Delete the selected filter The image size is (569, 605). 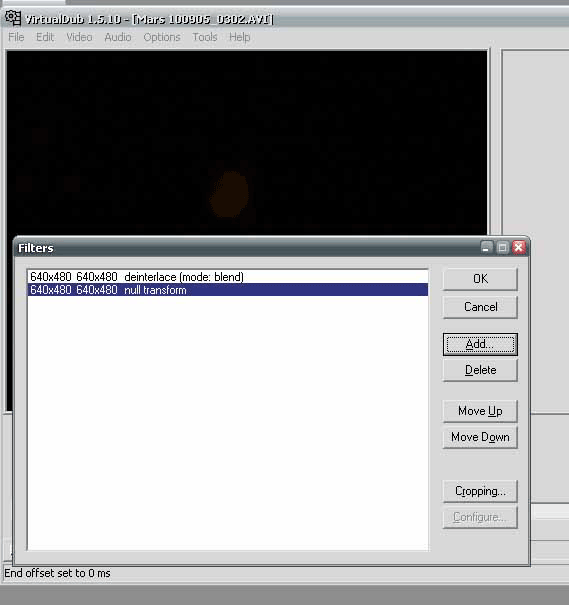(480, 370)
